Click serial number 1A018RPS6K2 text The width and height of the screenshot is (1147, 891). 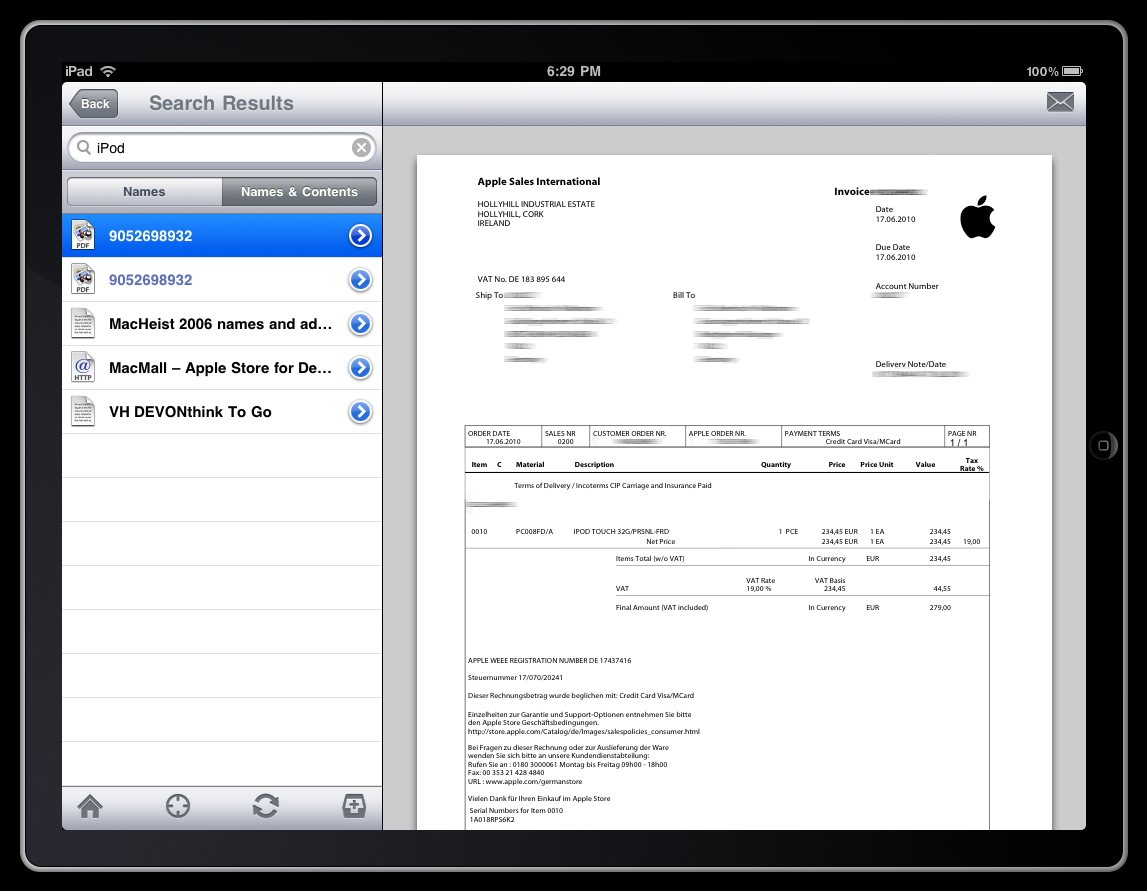(492, 820)
